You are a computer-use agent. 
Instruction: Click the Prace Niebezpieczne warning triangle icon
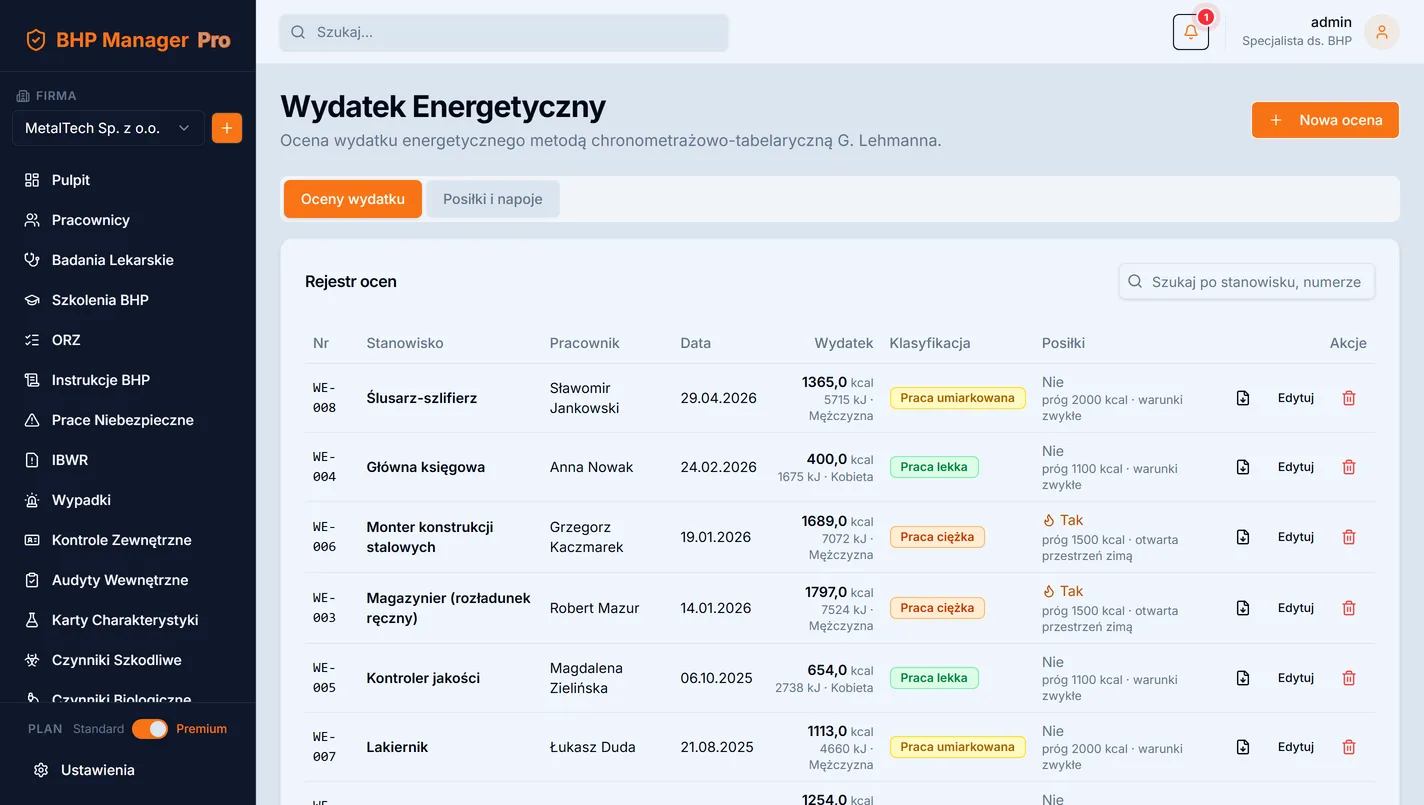point(32,420)
